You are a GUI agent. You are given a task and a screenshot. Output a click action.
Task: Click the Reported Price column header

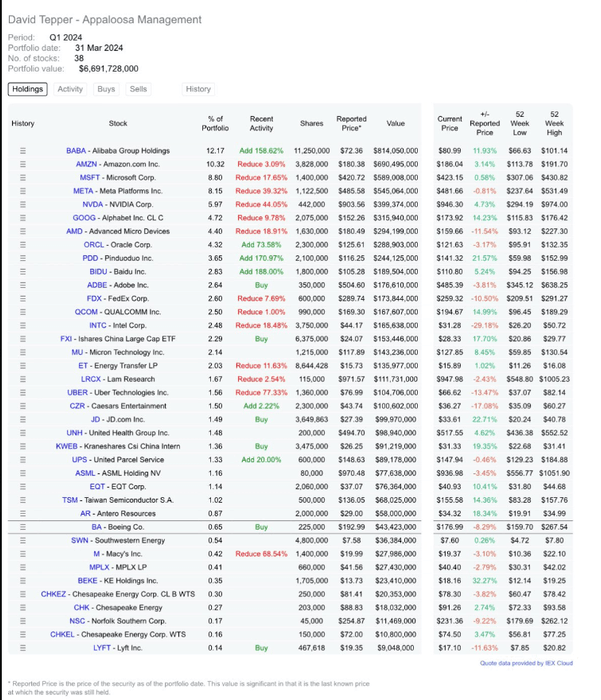point(351,124)
